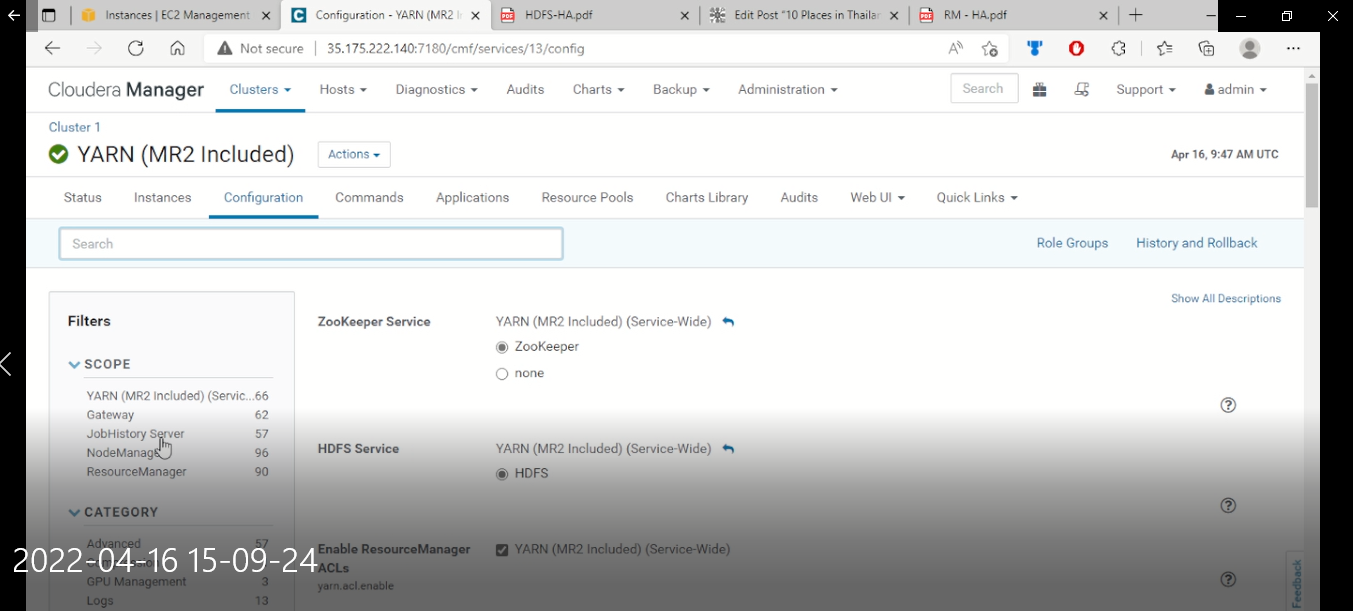Add this page to favorites

coord(990,48)
